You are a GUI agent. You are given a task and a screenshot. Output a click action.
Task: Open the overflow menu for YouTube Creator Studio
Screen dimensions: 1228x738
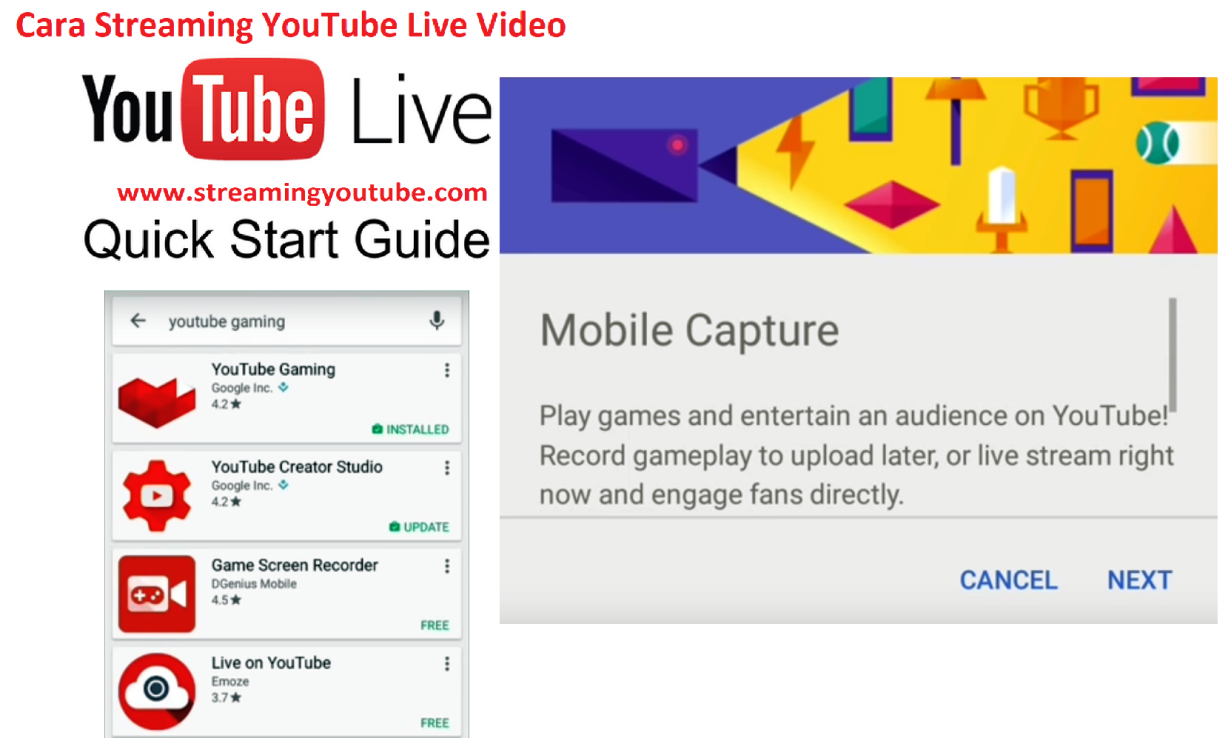point(447,468)
